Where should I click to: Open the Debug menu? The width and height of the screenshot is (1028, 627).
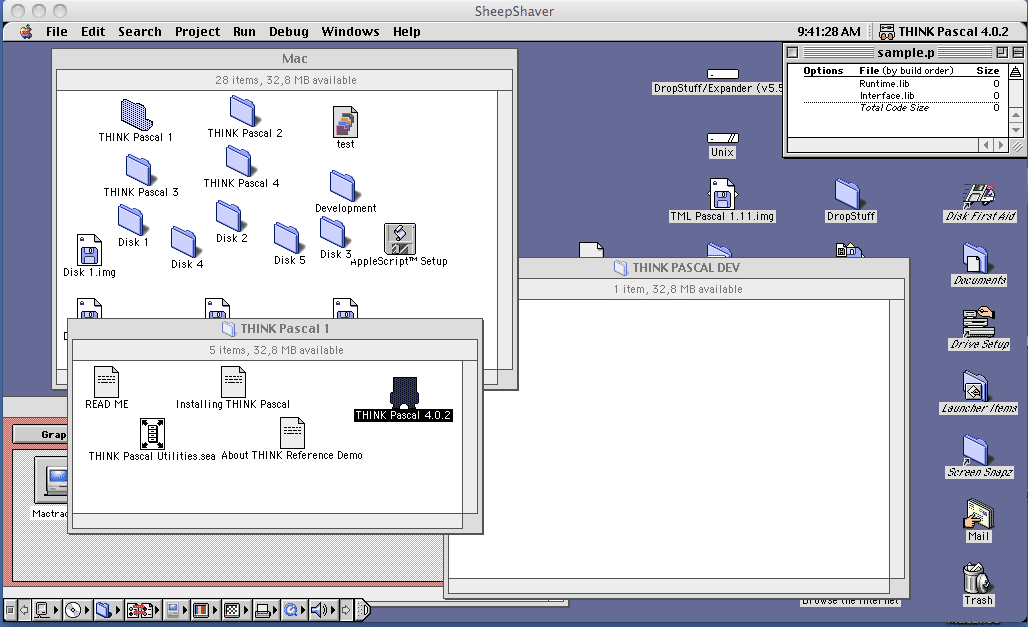coord(288,31)
